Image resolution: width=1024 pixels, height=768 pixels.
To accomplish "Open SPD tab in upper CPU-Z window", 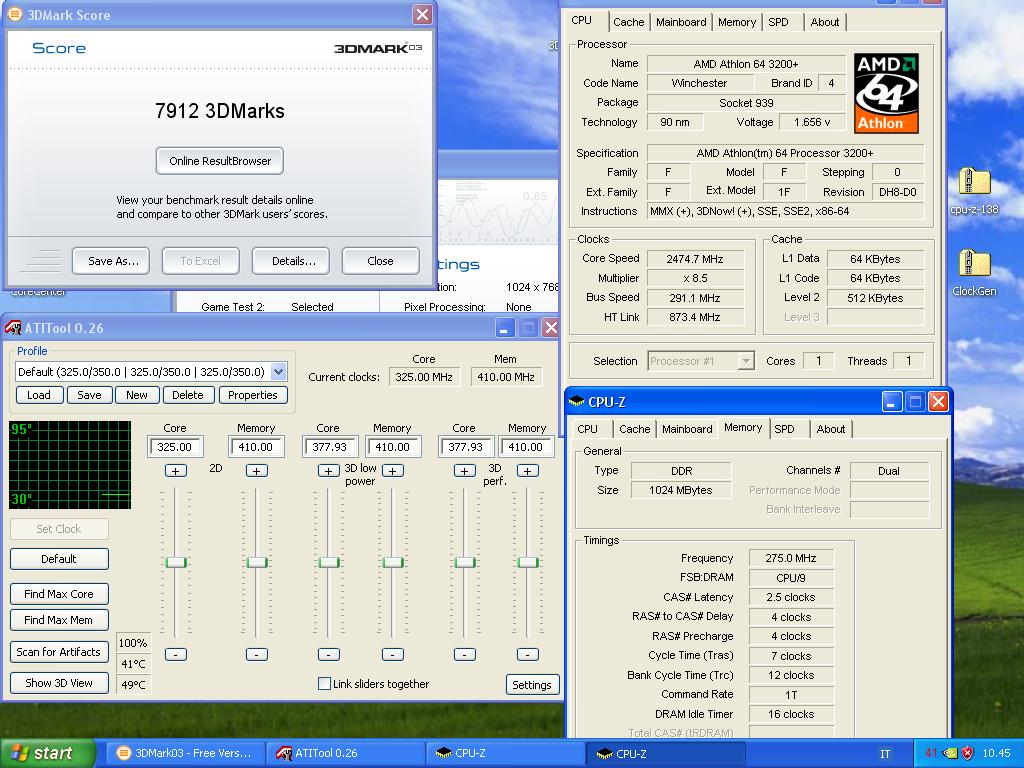I will click(778, 22).
